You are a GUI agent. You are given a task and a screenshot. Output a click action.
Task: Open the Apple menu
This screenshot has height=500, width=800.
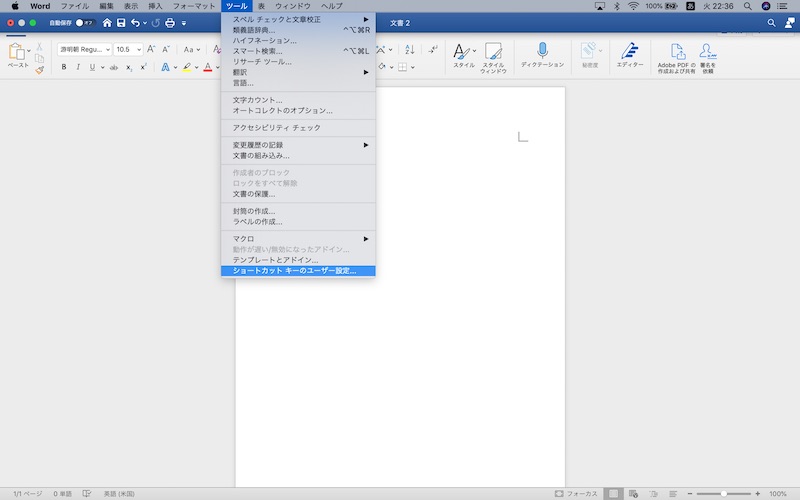click(15, 6)
